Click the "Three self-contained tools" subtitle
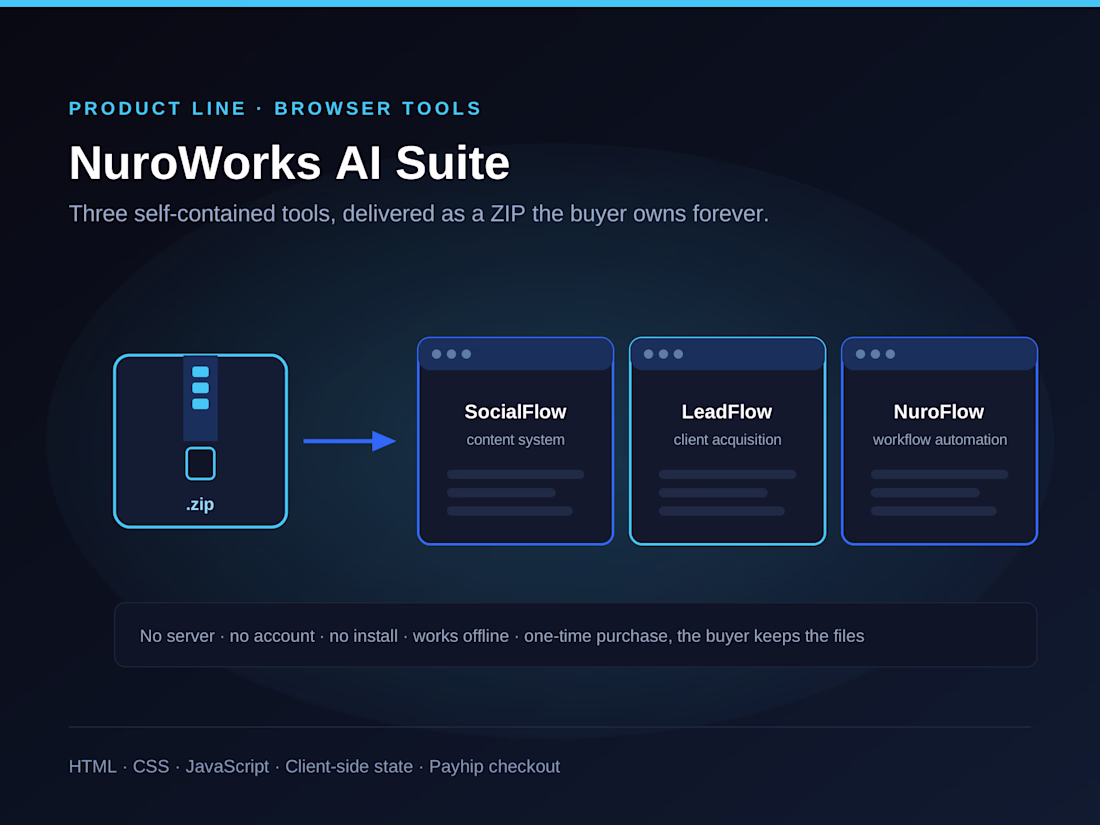 pos(419,214)
